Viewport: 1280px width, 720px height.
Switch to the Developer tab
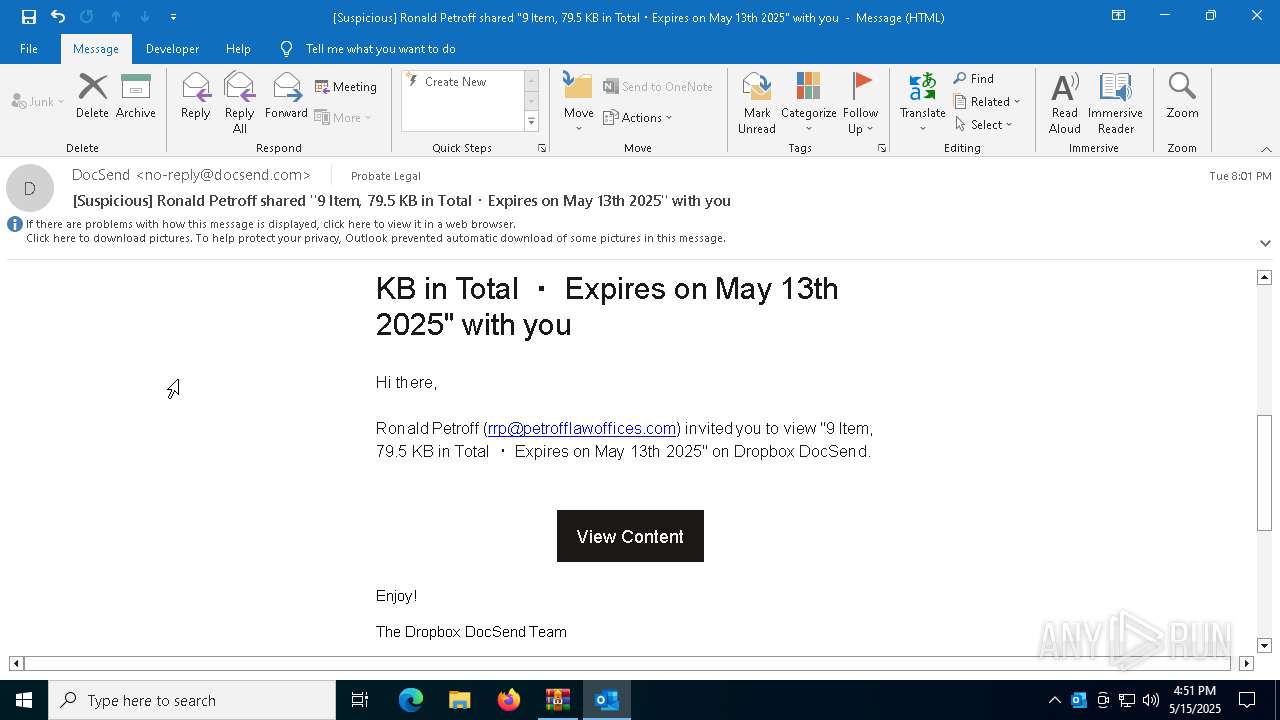point(172,49)
